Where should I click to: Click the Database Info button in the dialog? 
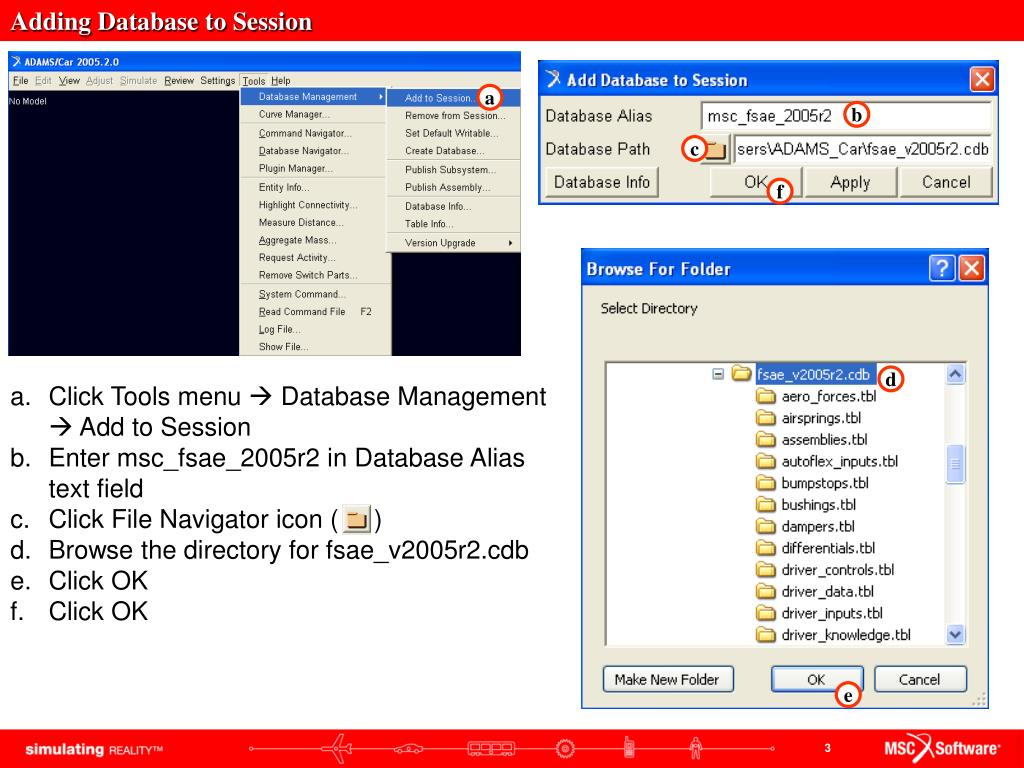pyautogui.click(x=601, y=182)
